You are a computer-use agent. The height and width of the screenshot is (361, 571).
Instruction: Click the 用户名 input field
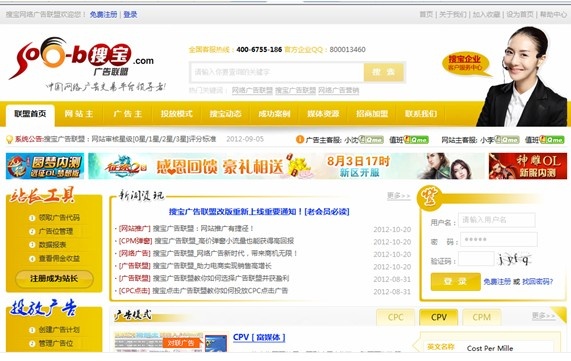click(497, 220)
